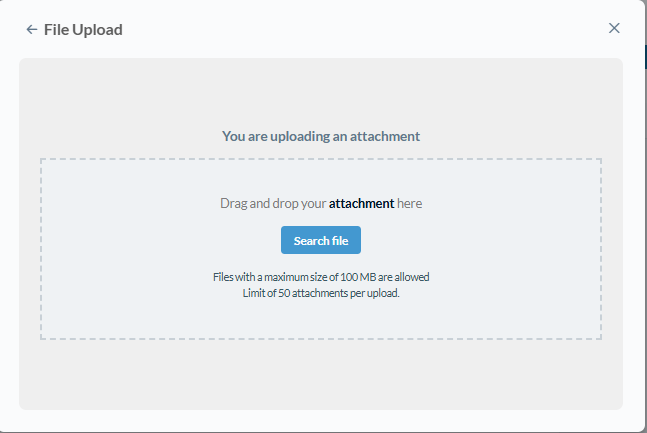Click the 'You are uploading an attachment' heading

coord(321,136)
